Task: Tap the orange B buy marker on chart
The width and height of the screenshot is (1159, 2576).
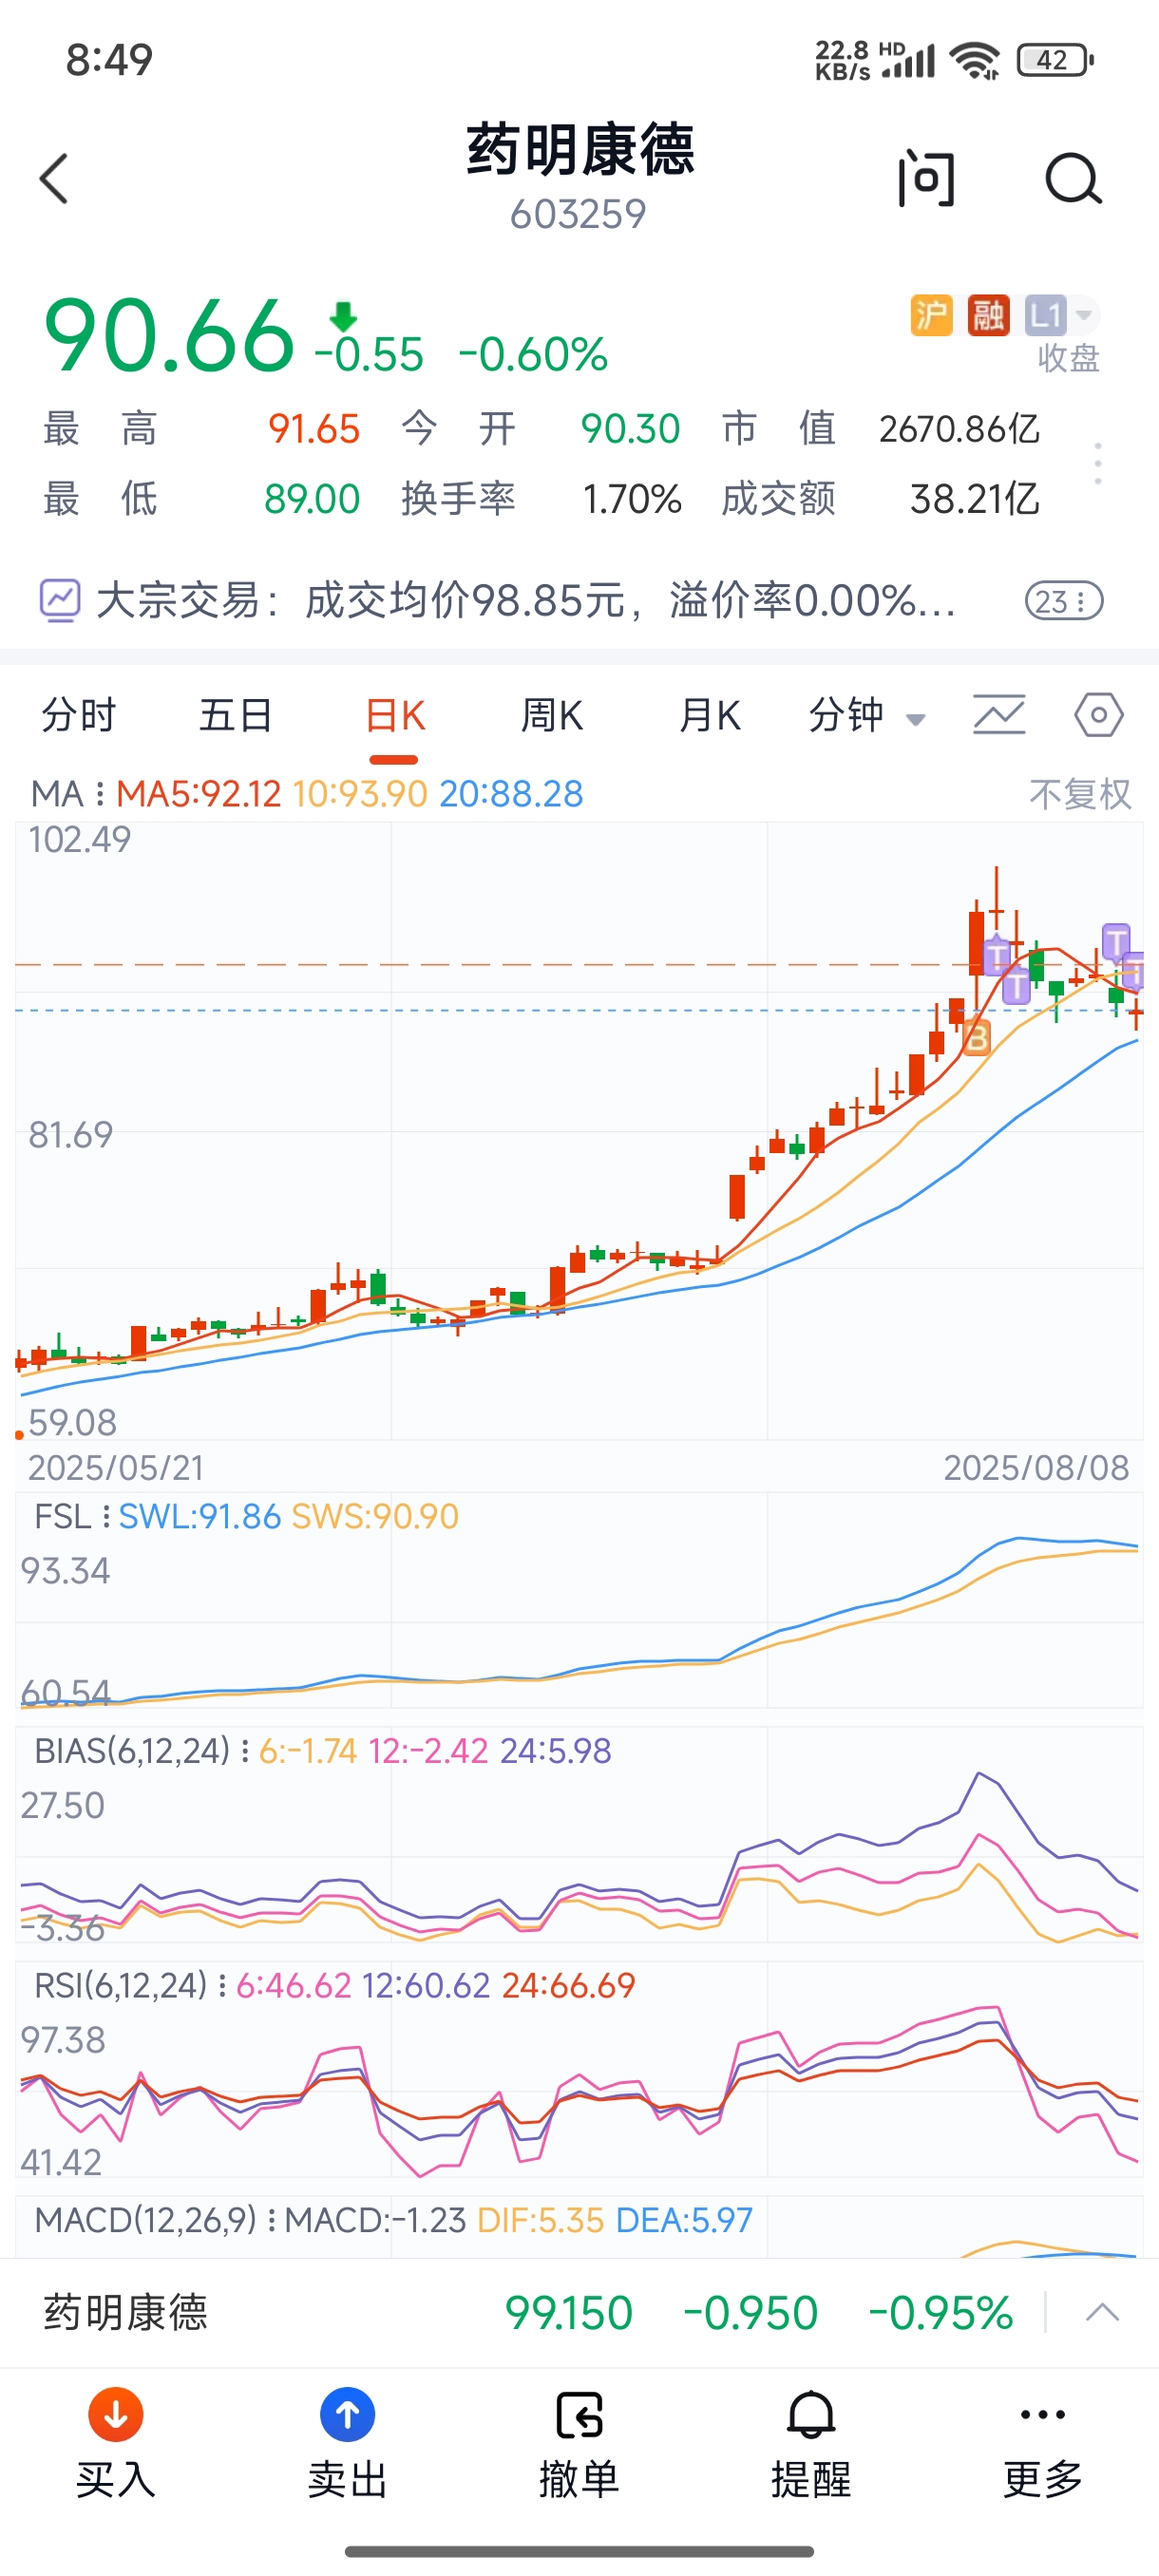Action: click(x=977, y=1038)
